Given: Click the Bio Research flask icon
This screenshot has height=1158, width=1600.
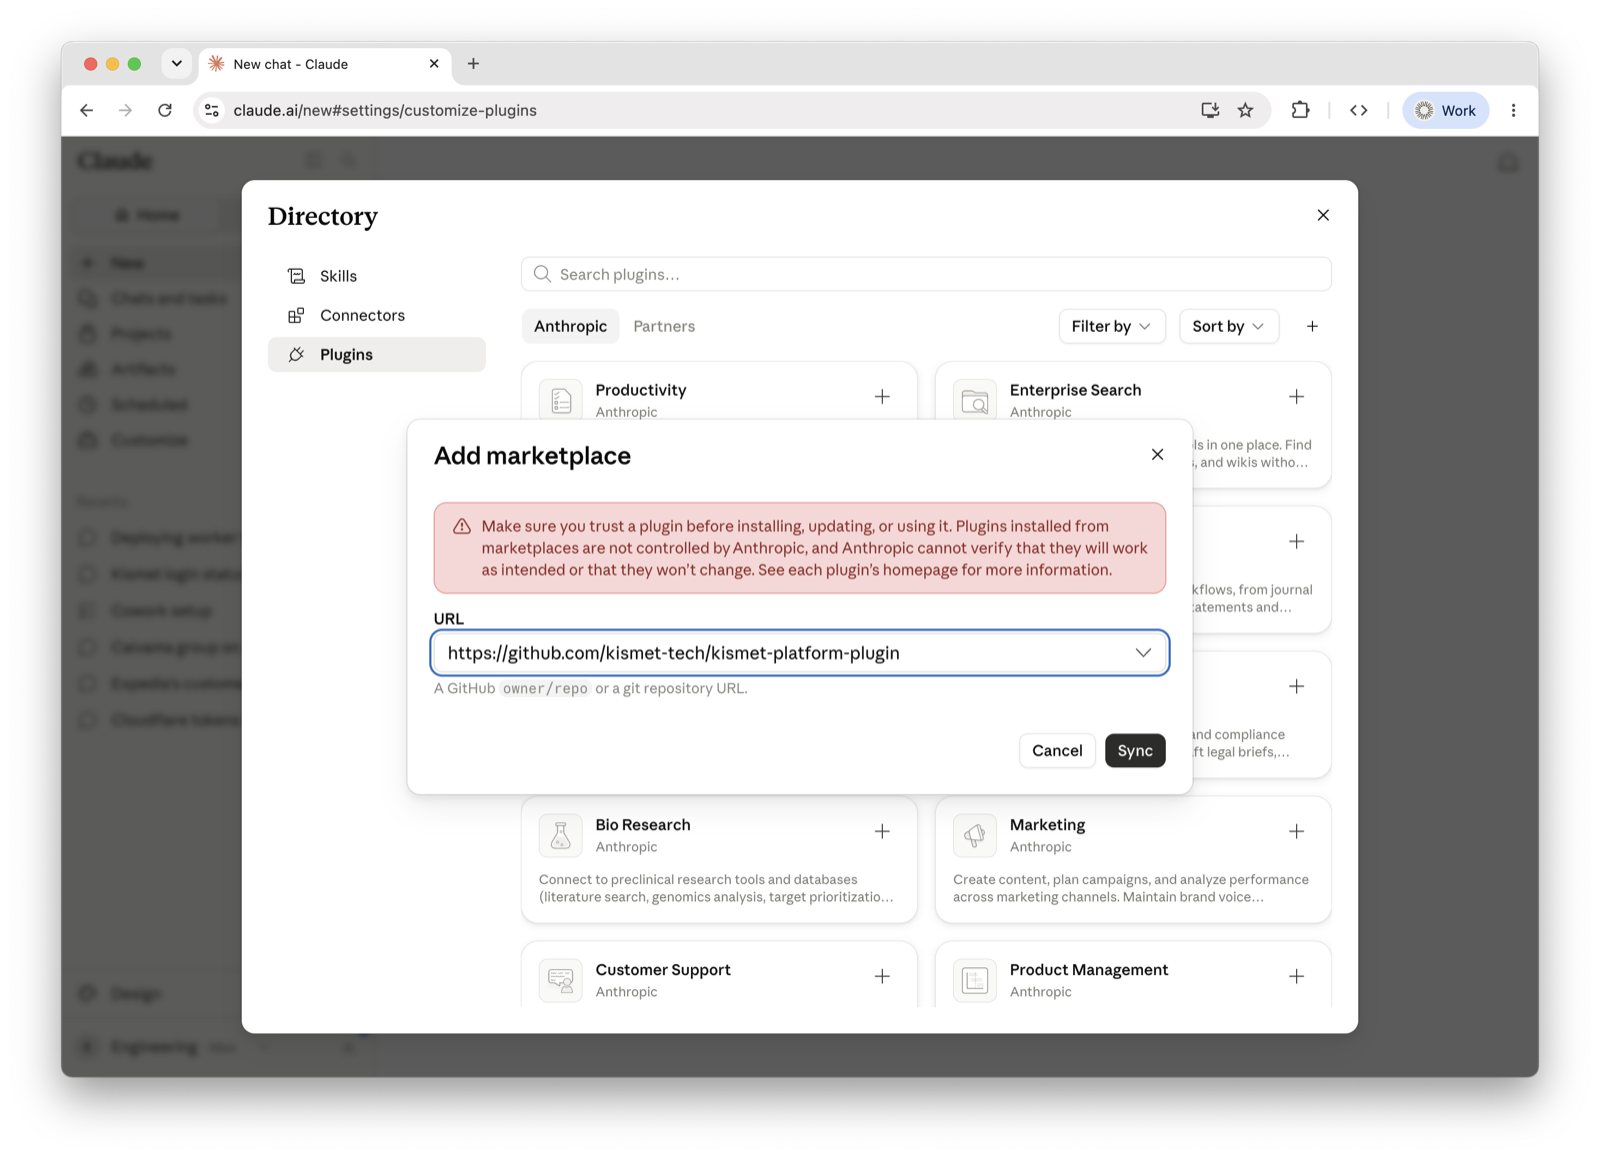Looking at the screenshot, I should [x=561, y=835].
